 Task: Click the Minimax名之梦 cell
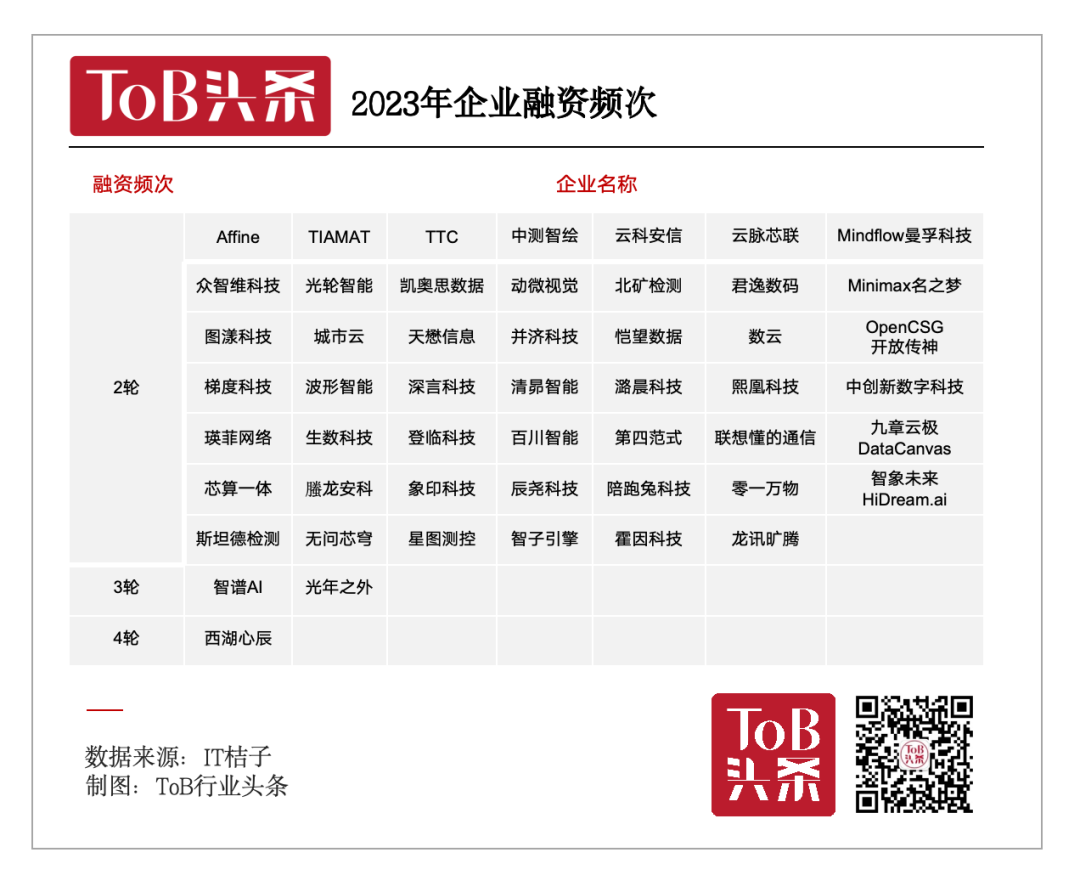(x=904, y=286)
